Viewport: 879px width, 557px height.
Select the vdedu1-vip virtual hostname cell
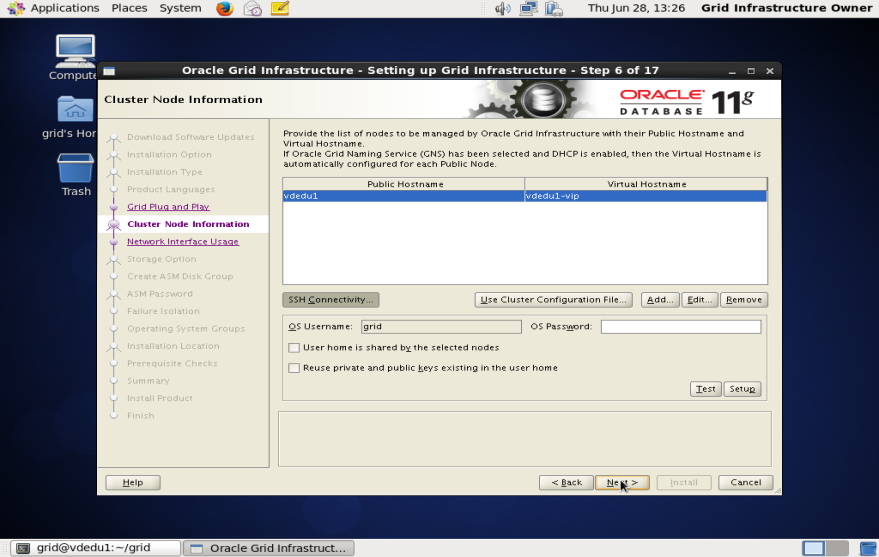click(646, 196)
